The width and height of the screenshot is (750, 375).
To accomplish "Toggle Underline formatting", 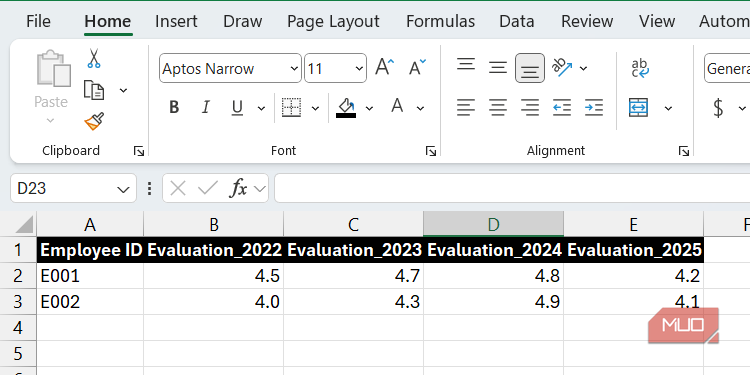I will point(237,108).
